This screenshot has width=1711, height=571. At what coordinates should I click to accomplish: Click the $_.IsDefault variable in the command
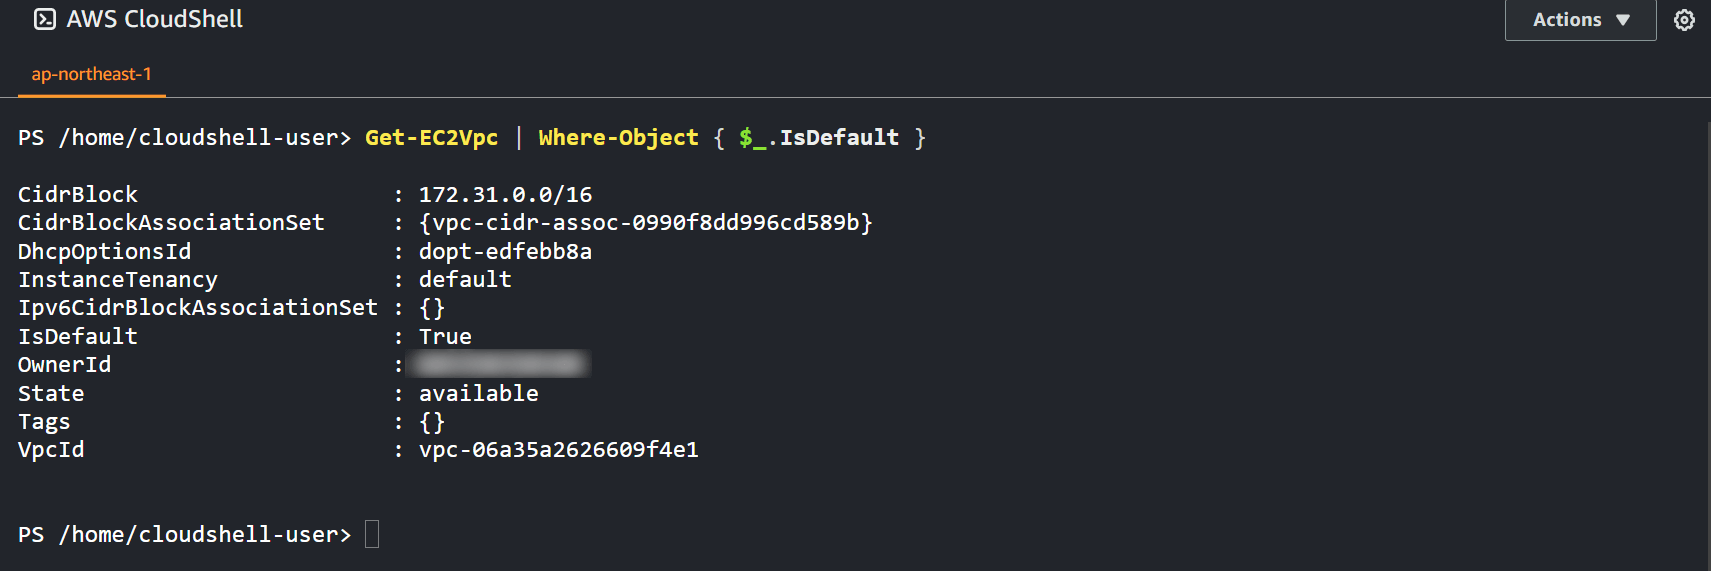[819, 138]
